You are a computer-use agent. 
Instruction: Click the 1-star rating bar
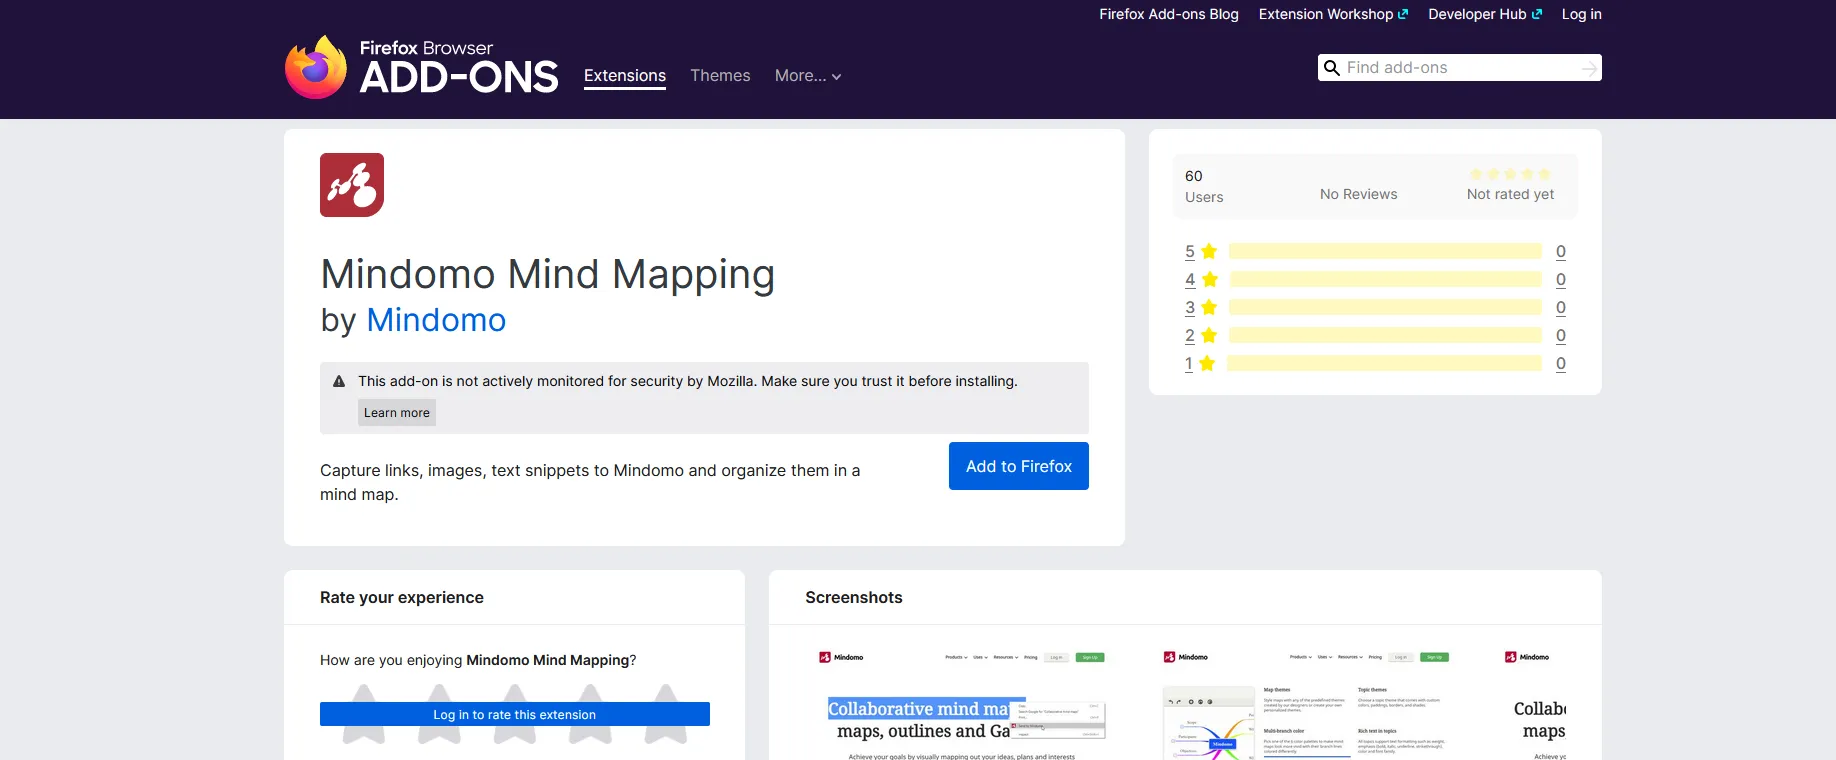pyautogui.click(x=1384, y=363)
